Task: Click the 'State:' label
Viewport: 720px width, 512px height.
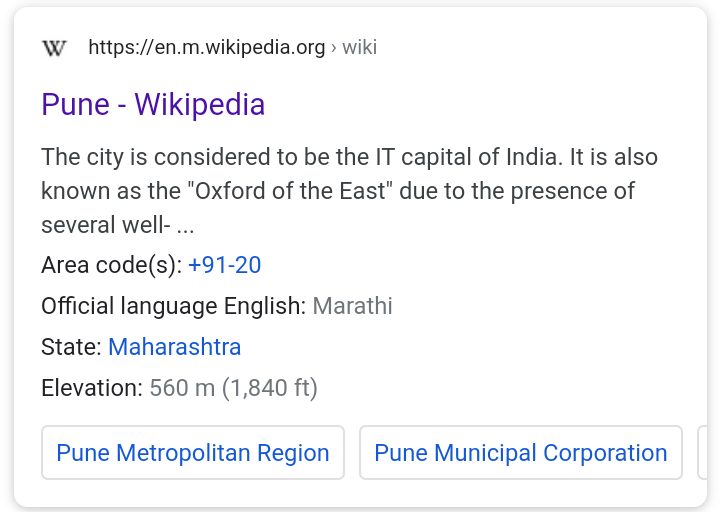Action: click(x=71, y=347)
